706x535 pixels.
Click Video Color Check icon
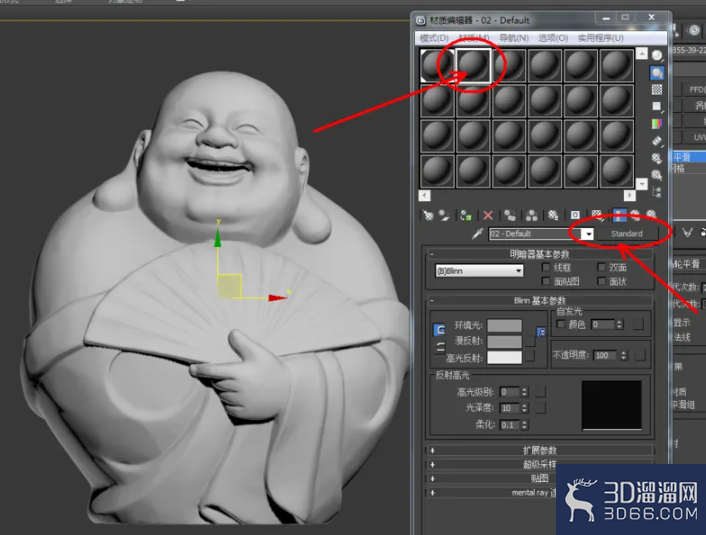tap(657, 123)
